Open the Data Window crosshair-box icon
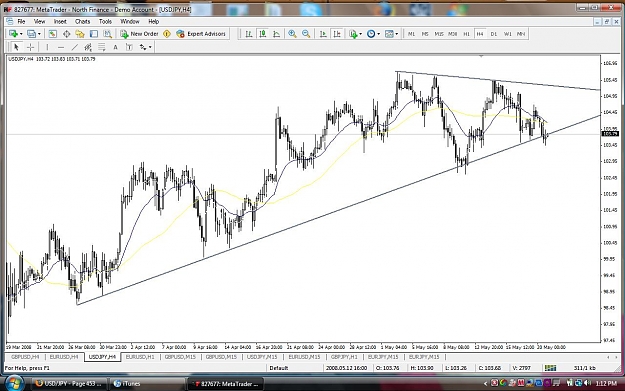The width and height of the screenshot is (625, 391). [67, 34]
